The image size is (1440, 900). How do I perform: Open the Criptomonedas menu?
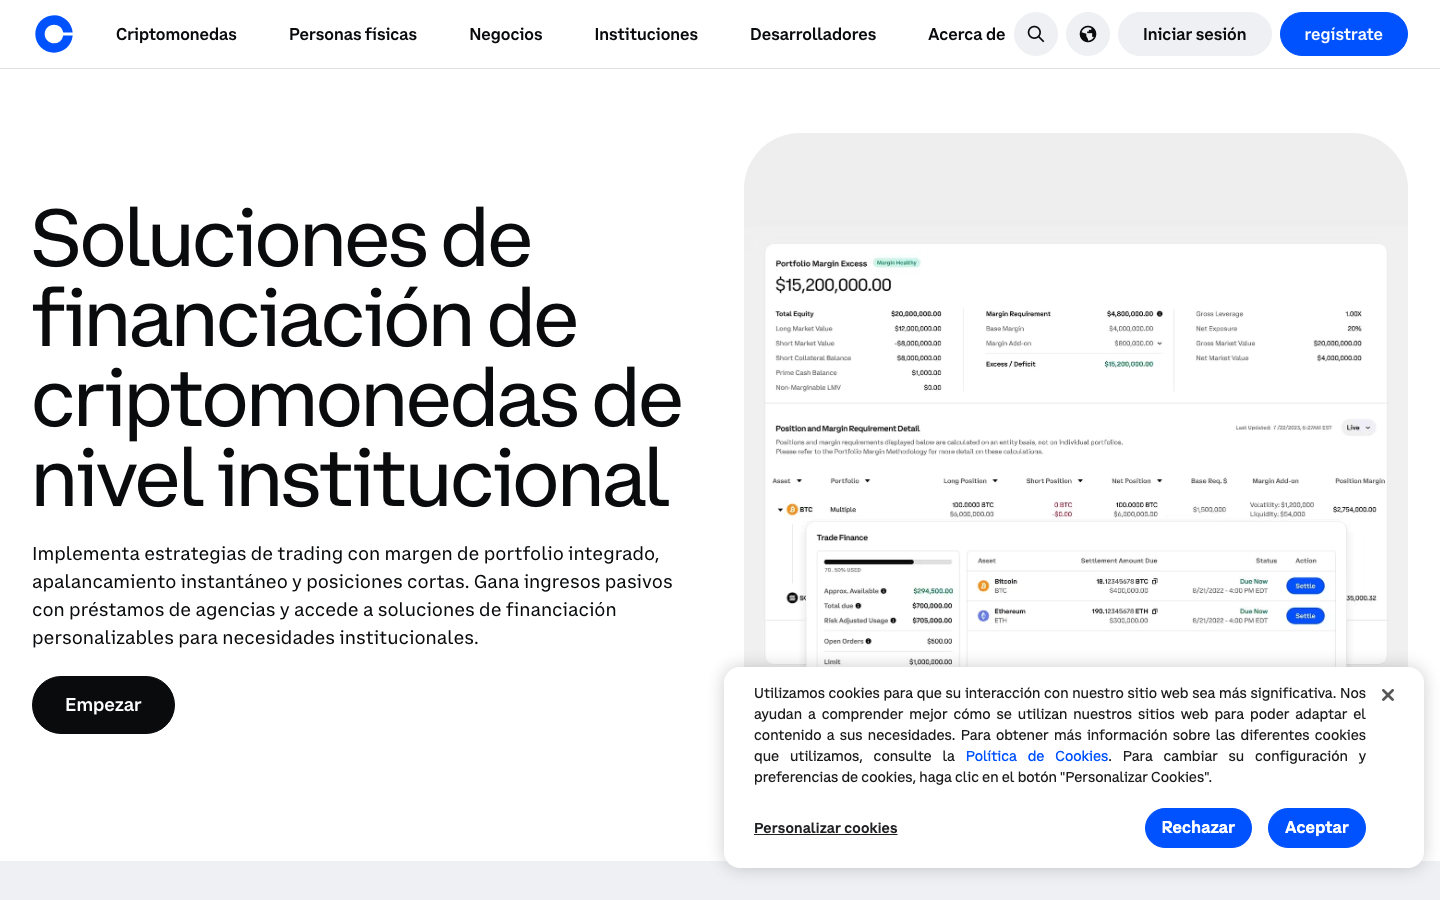point(176,34)
